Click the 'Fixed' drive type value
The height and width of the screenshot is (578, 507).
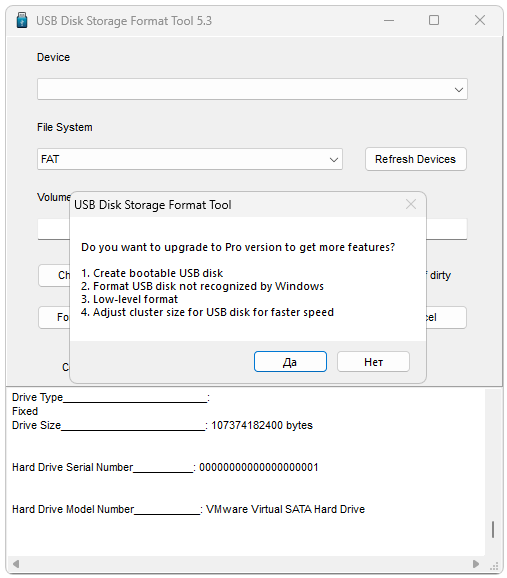[25, 411]
